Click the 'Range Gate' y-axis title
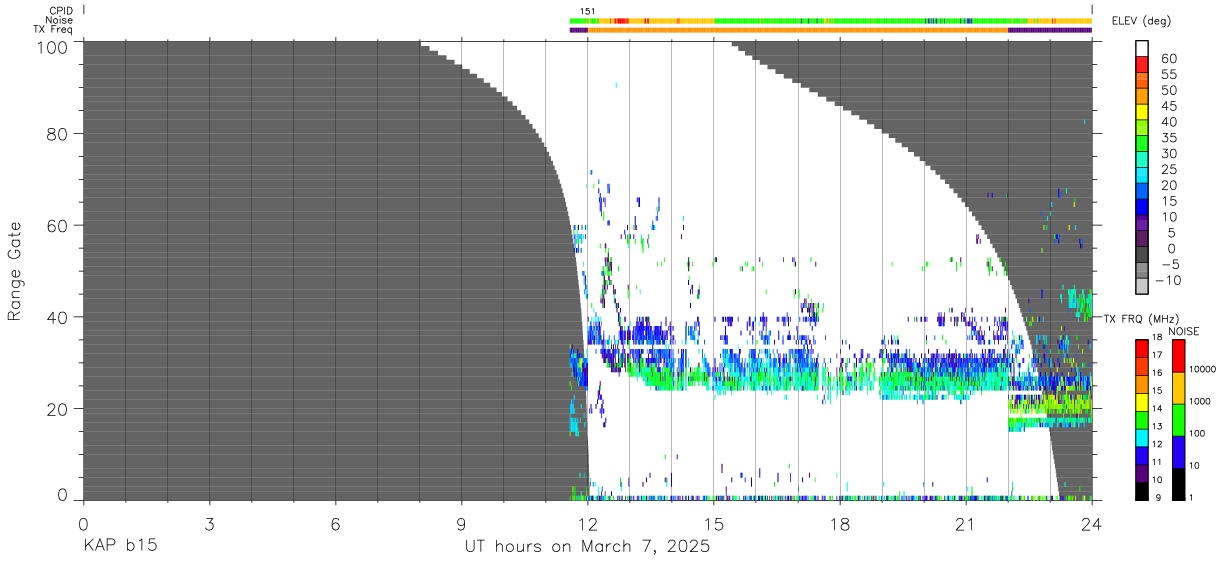Image resolution: width=1228 pixels, height=567 pixels. coord(15,271)
